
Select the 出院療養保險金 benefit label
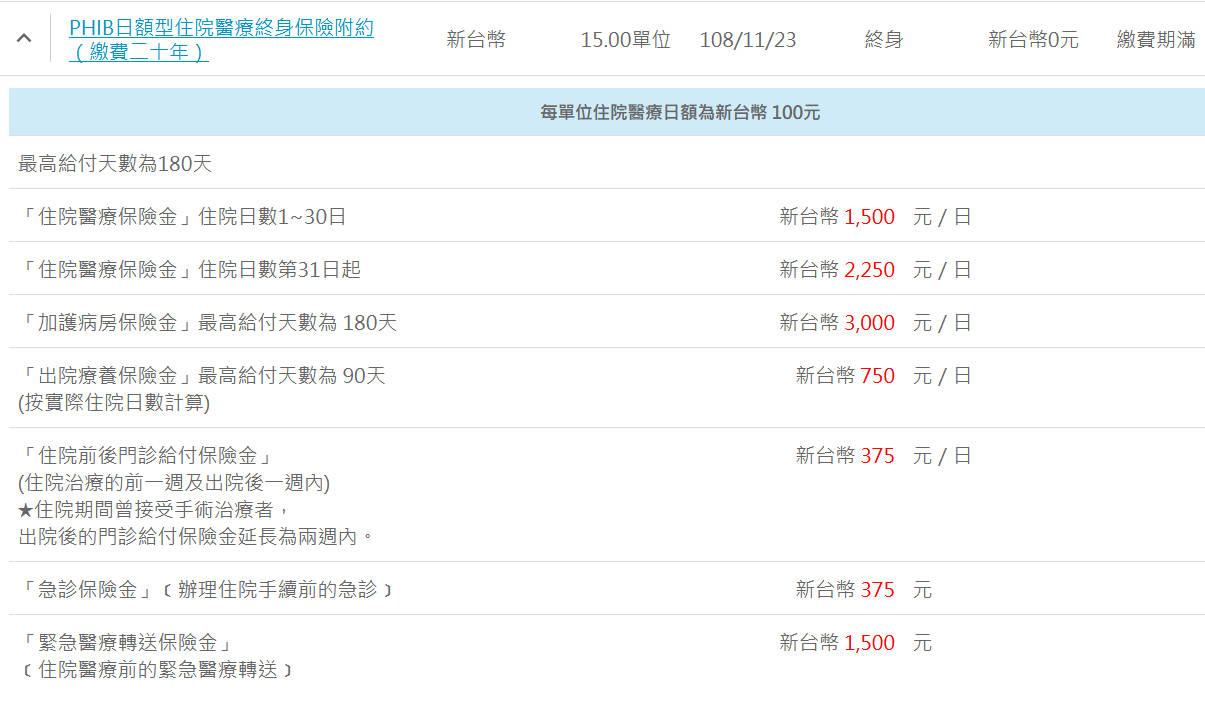[x=202, y=376]
